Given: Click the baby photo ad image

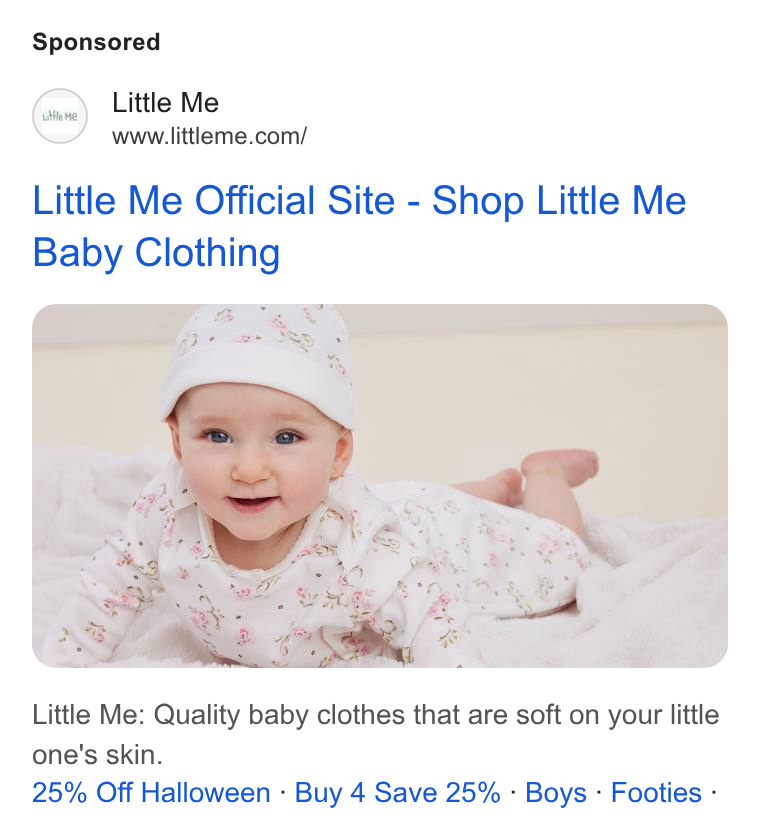Looking at the screenshot, I should click(380, 486).
